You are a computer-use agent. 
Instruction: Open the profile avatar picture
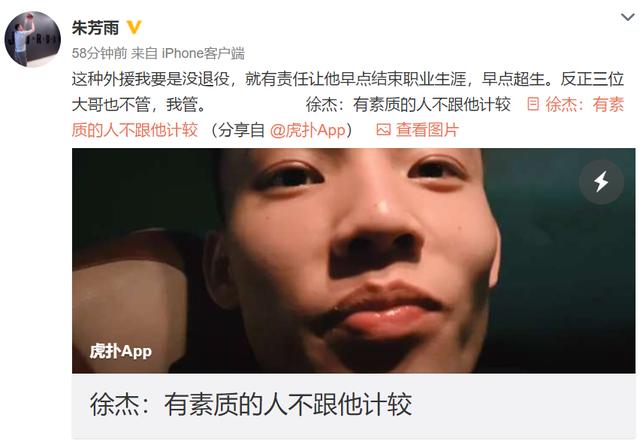33,39
